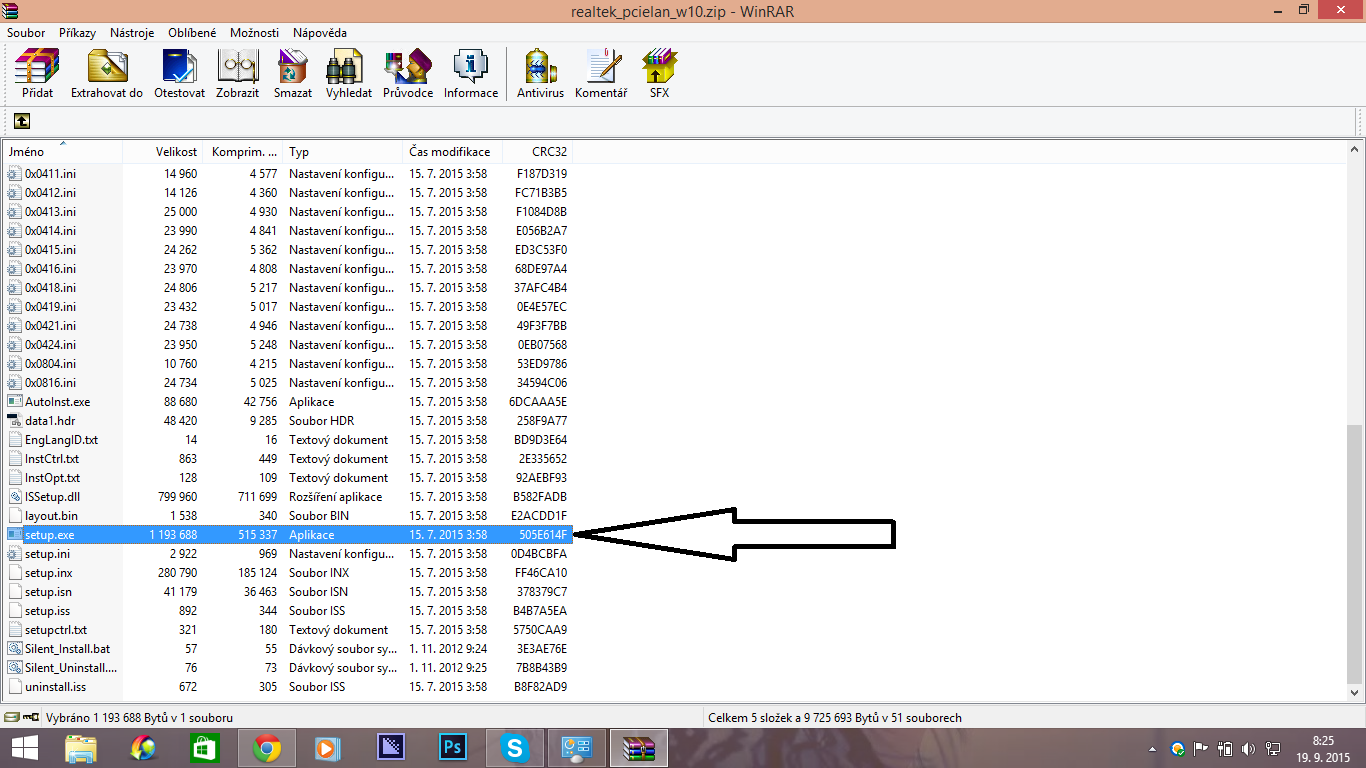This screenshot has width=1366, height=768.
Task: Click the Zobrazit (view) toolbar icon
Action: 238,73
